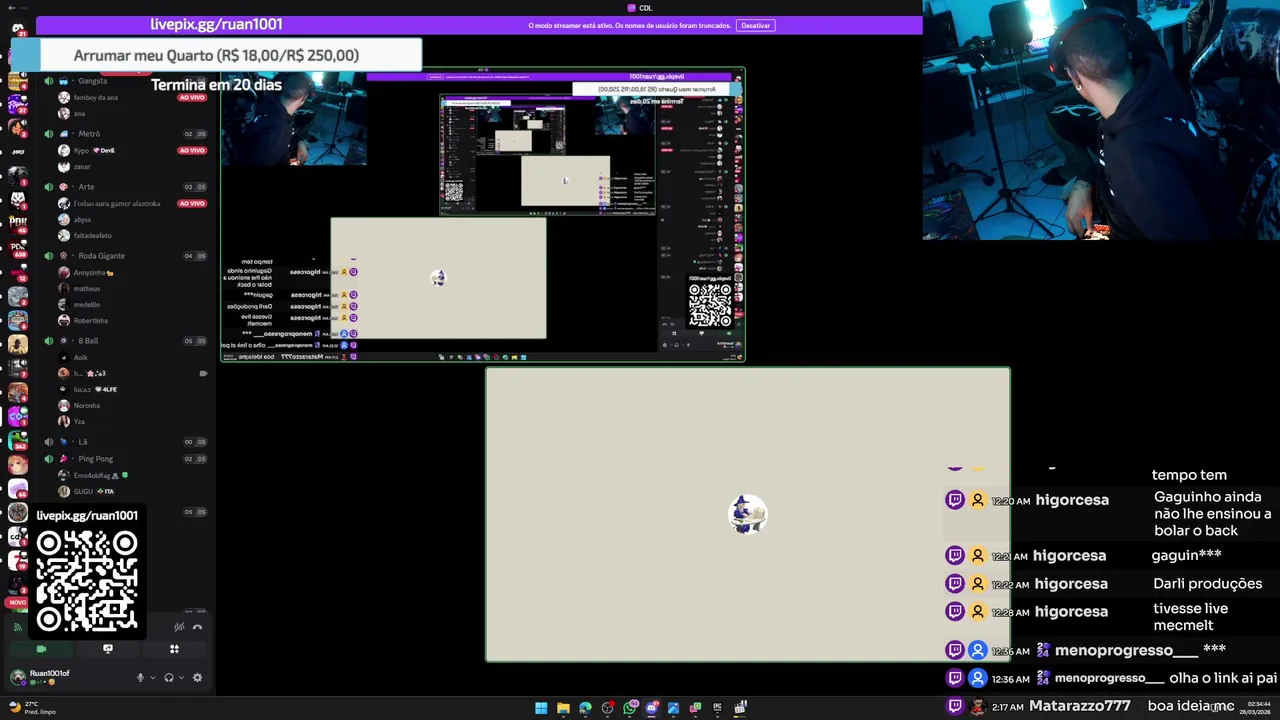Screen dimensions: 1280x720
Task: Toggle Discord camera button
Action: (x=41, y=649)
